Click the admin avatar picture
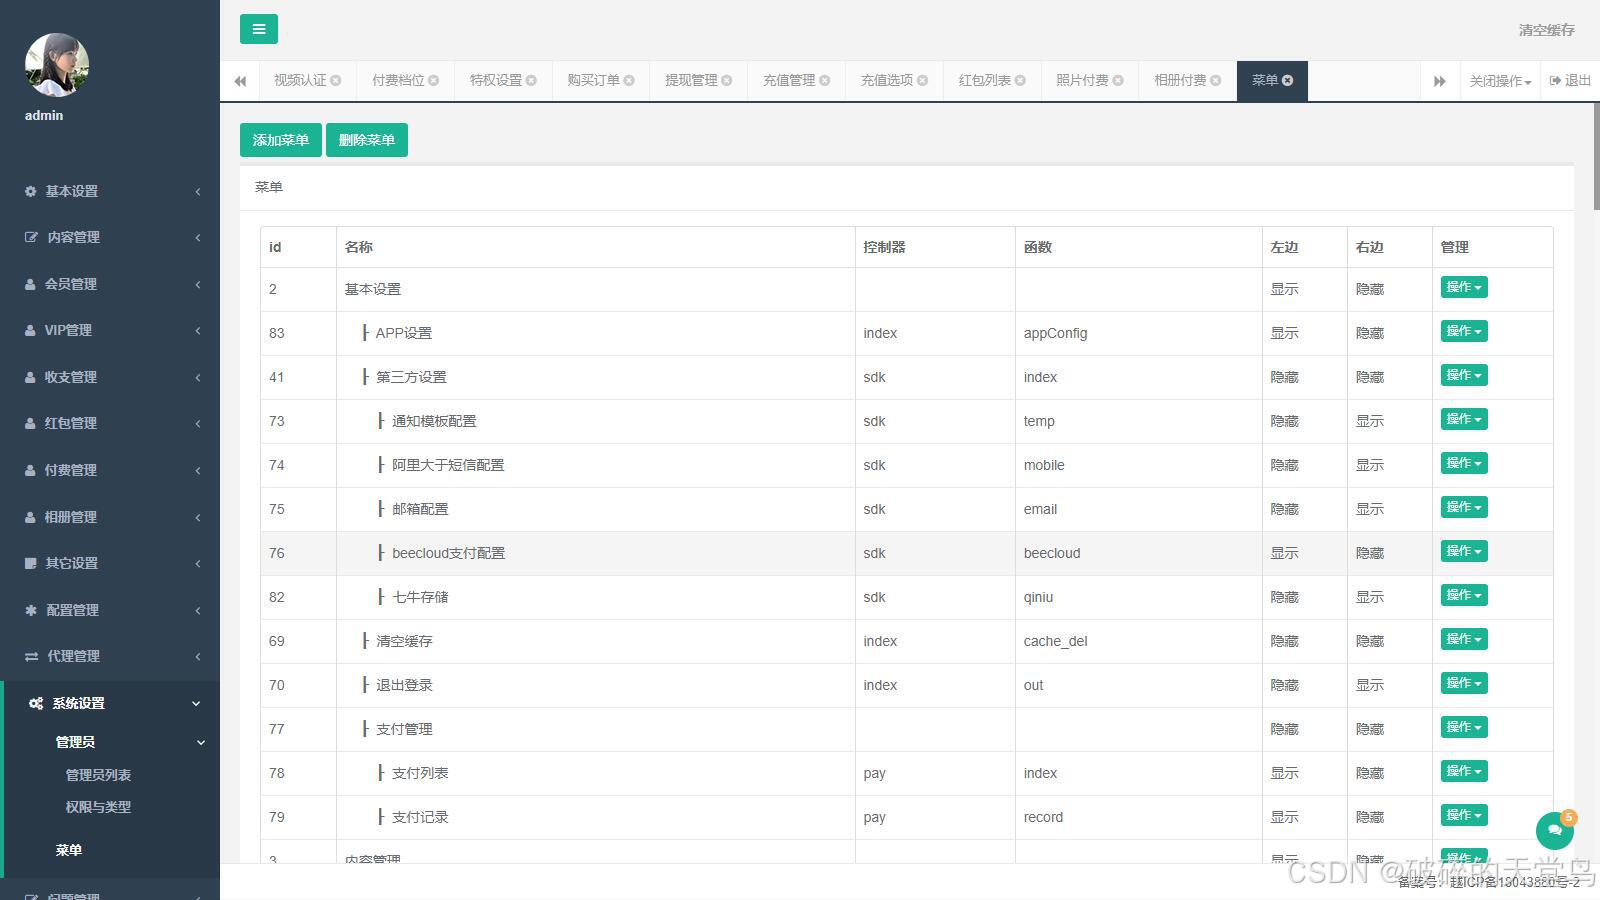 pos(57,65)
